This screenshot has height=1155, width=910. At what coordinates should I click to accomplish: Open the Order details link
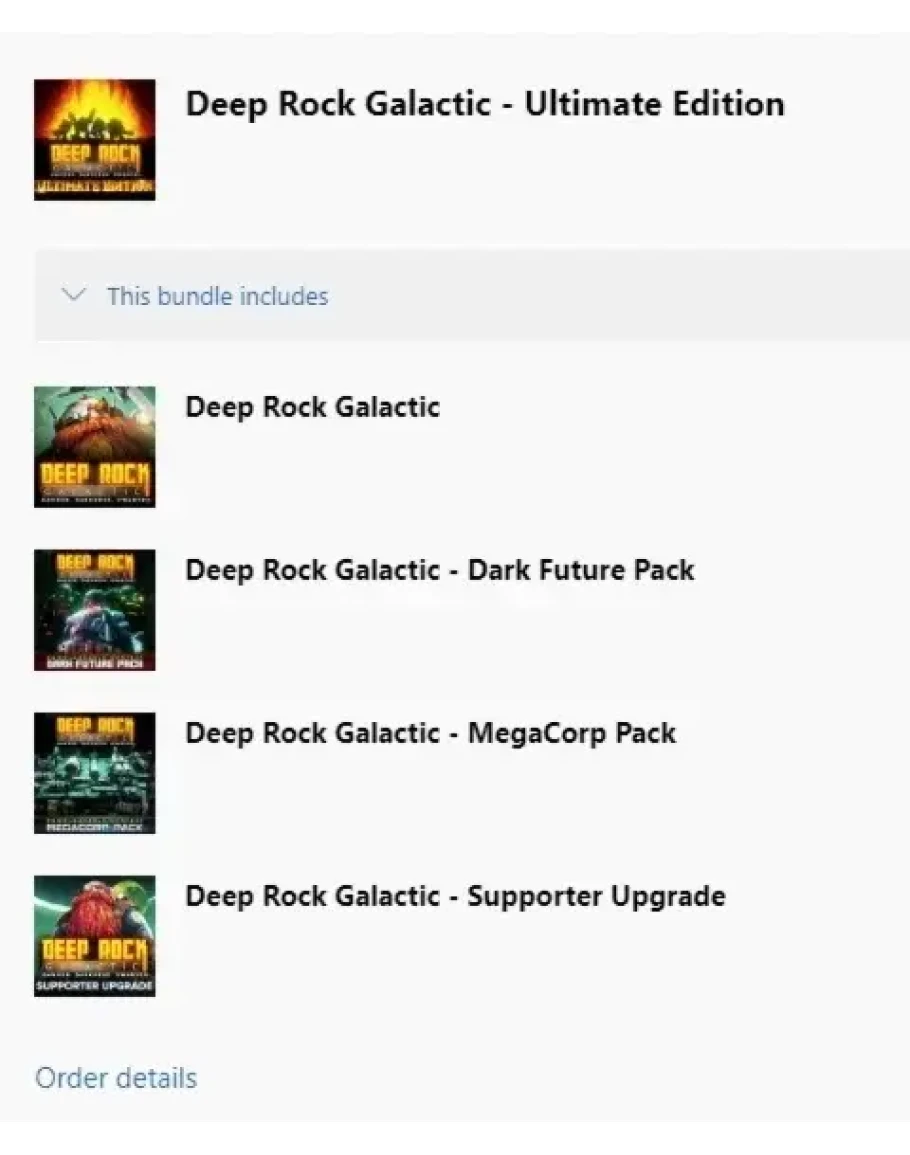[x=116, y=1078]
